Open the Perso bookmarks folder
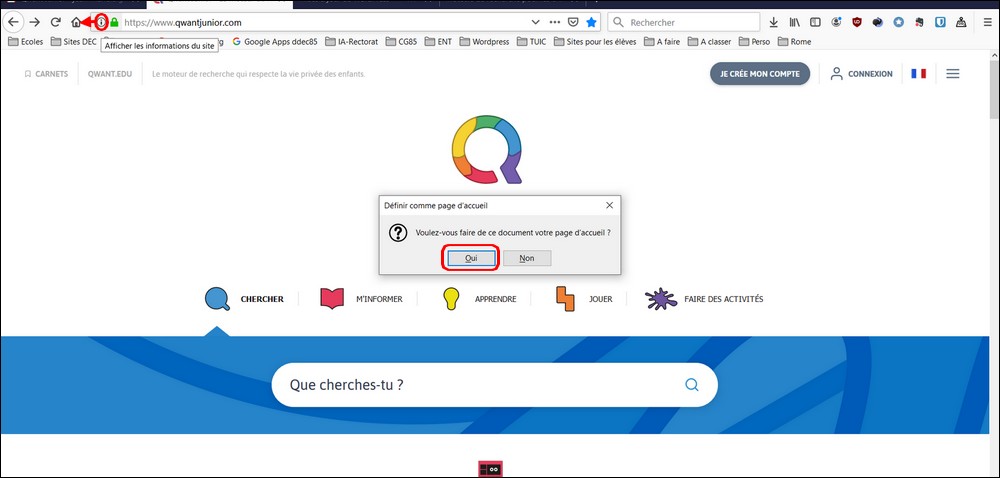Viewport: 1000px width, 478px height. pos(754,41)
